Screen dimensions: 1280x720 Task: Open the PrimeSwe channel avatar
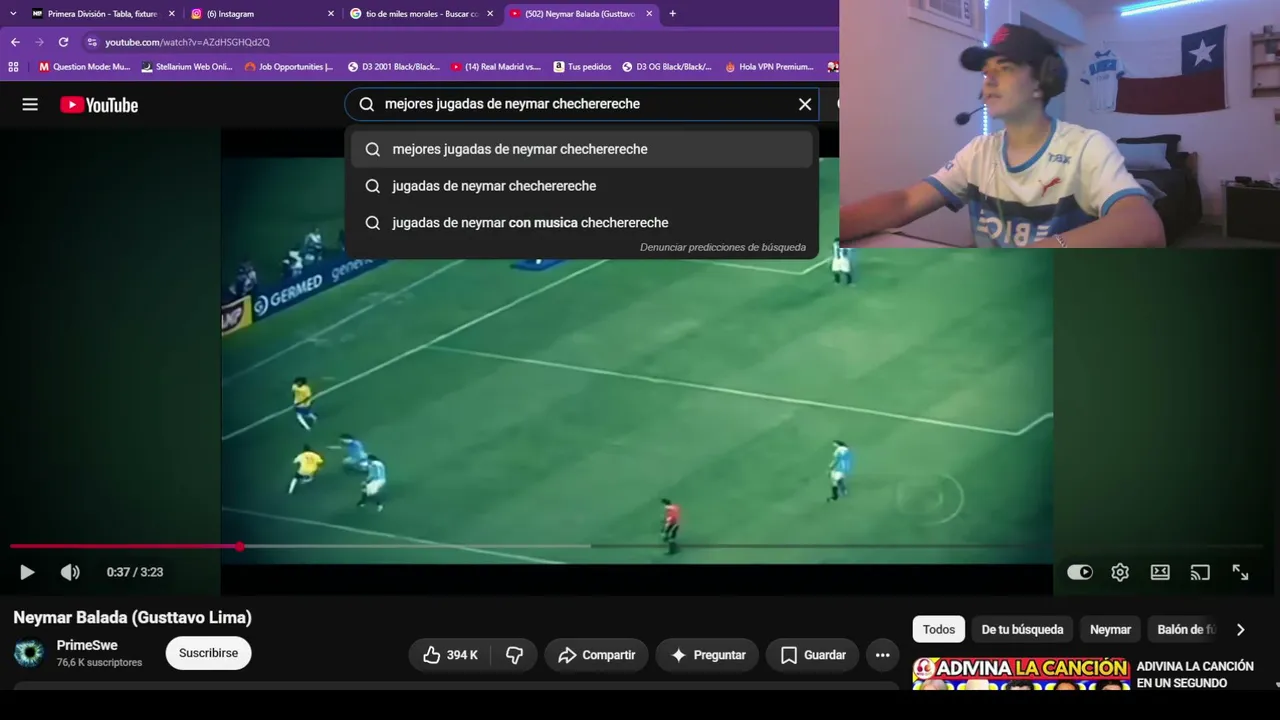click(x=29, y=653)
